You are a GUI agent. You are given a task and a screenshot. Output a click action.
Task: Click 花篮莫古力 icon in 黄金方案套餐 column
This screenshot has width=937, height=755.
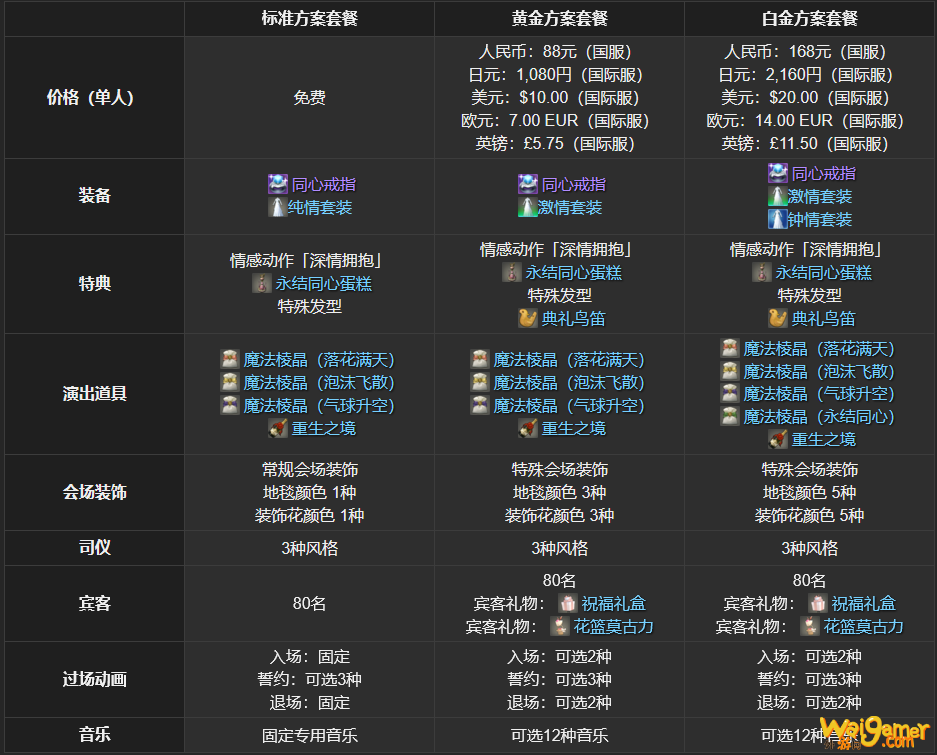click(560, 626)
